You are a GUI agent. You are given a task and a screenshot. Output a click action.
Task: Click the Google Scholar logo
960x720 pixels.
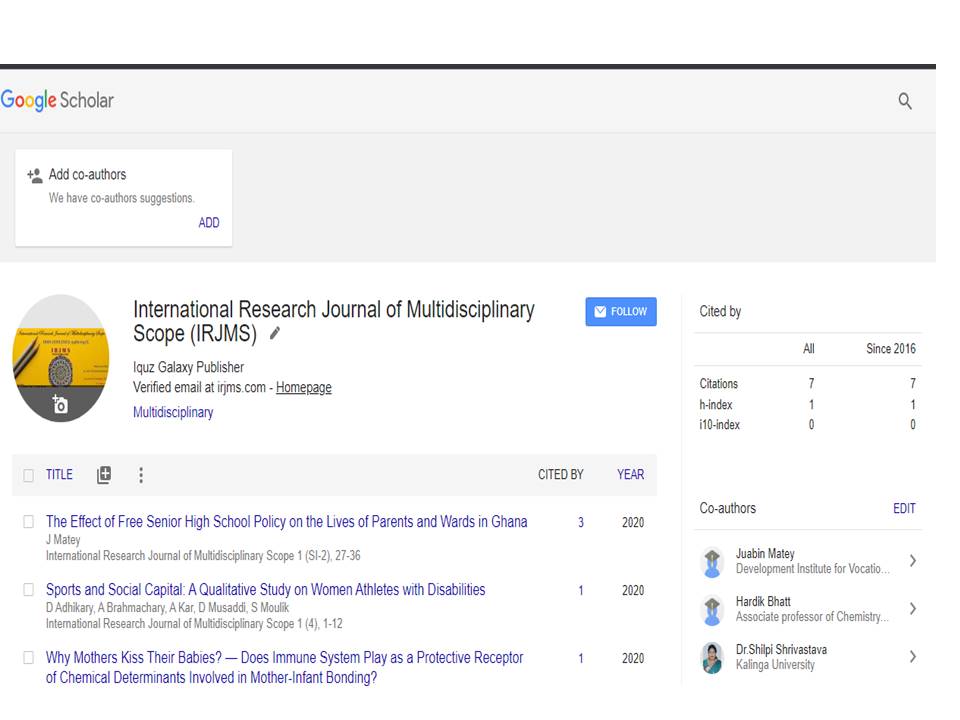(57, 100)
